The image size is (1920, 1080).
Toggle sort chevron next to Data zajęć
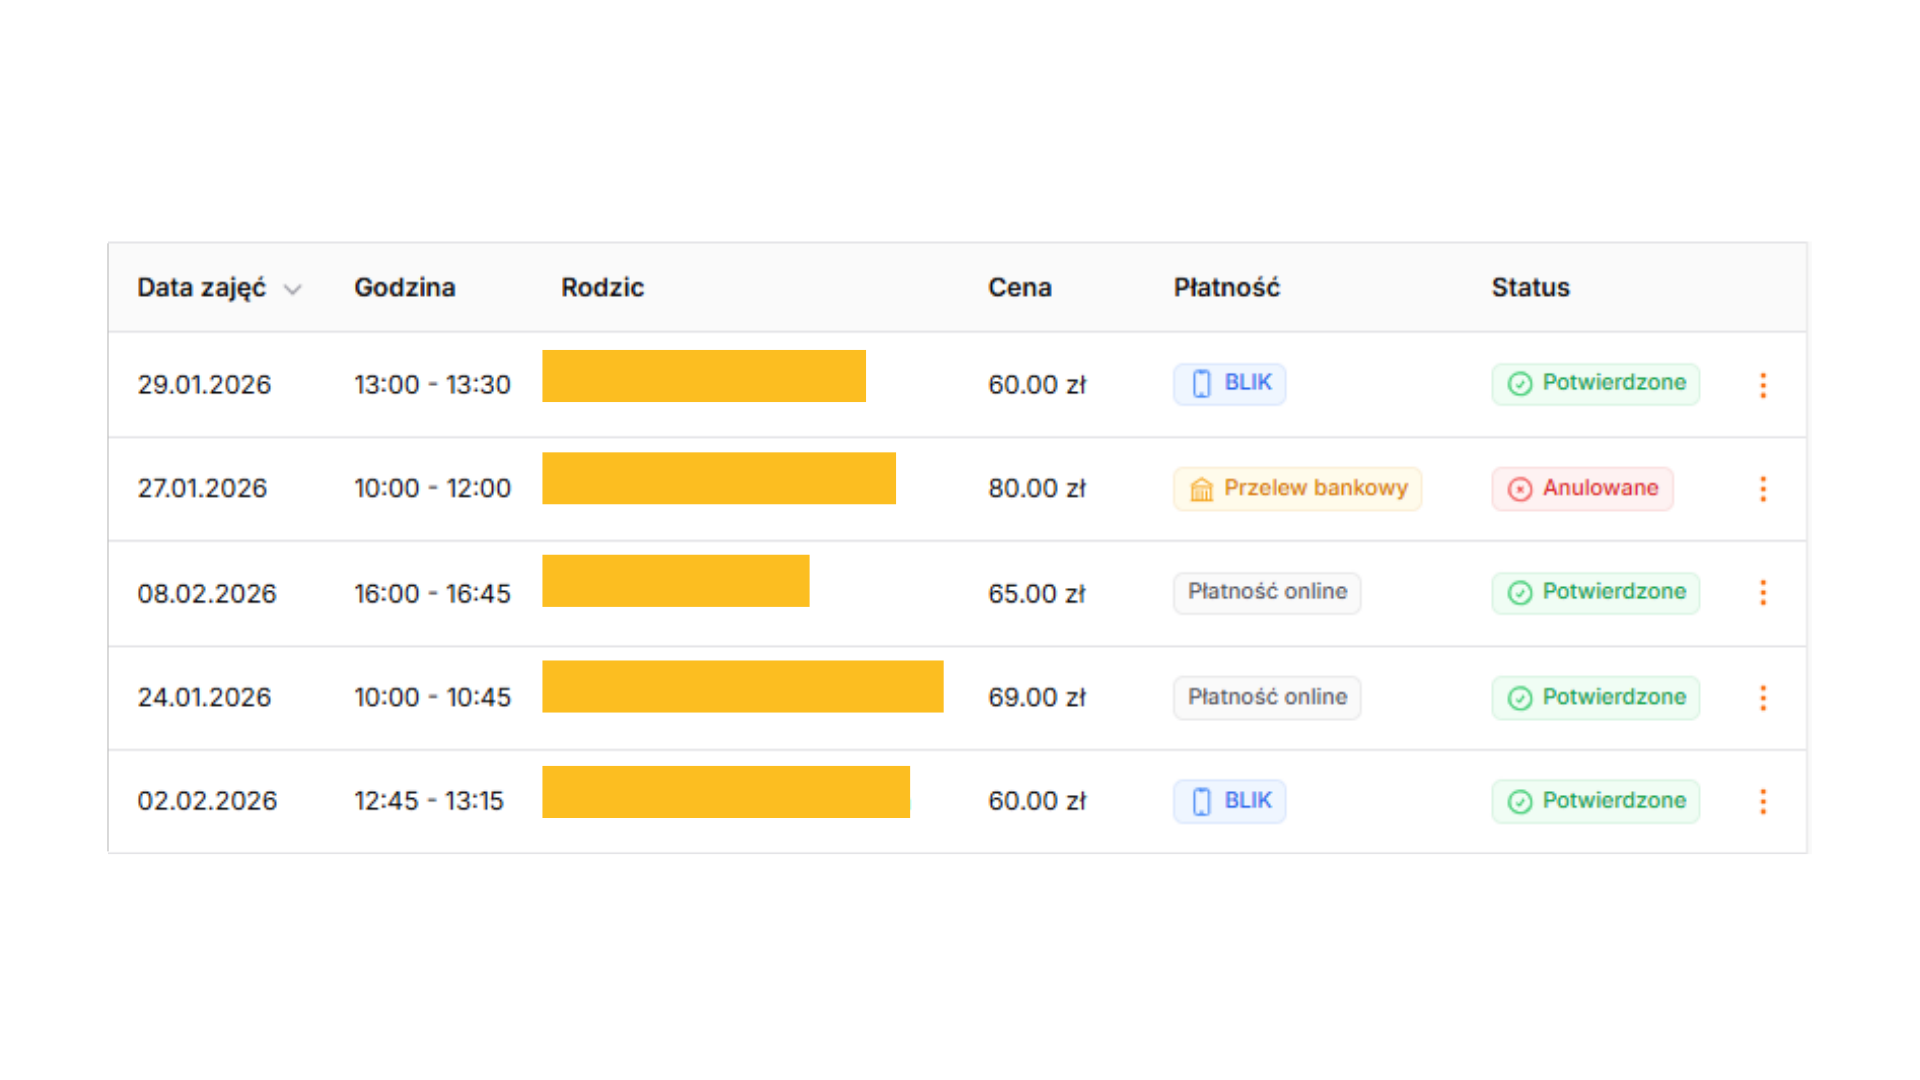[x=292, y=290]
